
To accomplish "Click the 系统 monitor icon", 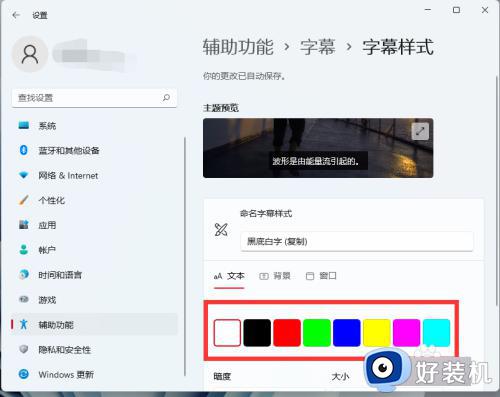I will coord(24,125).
